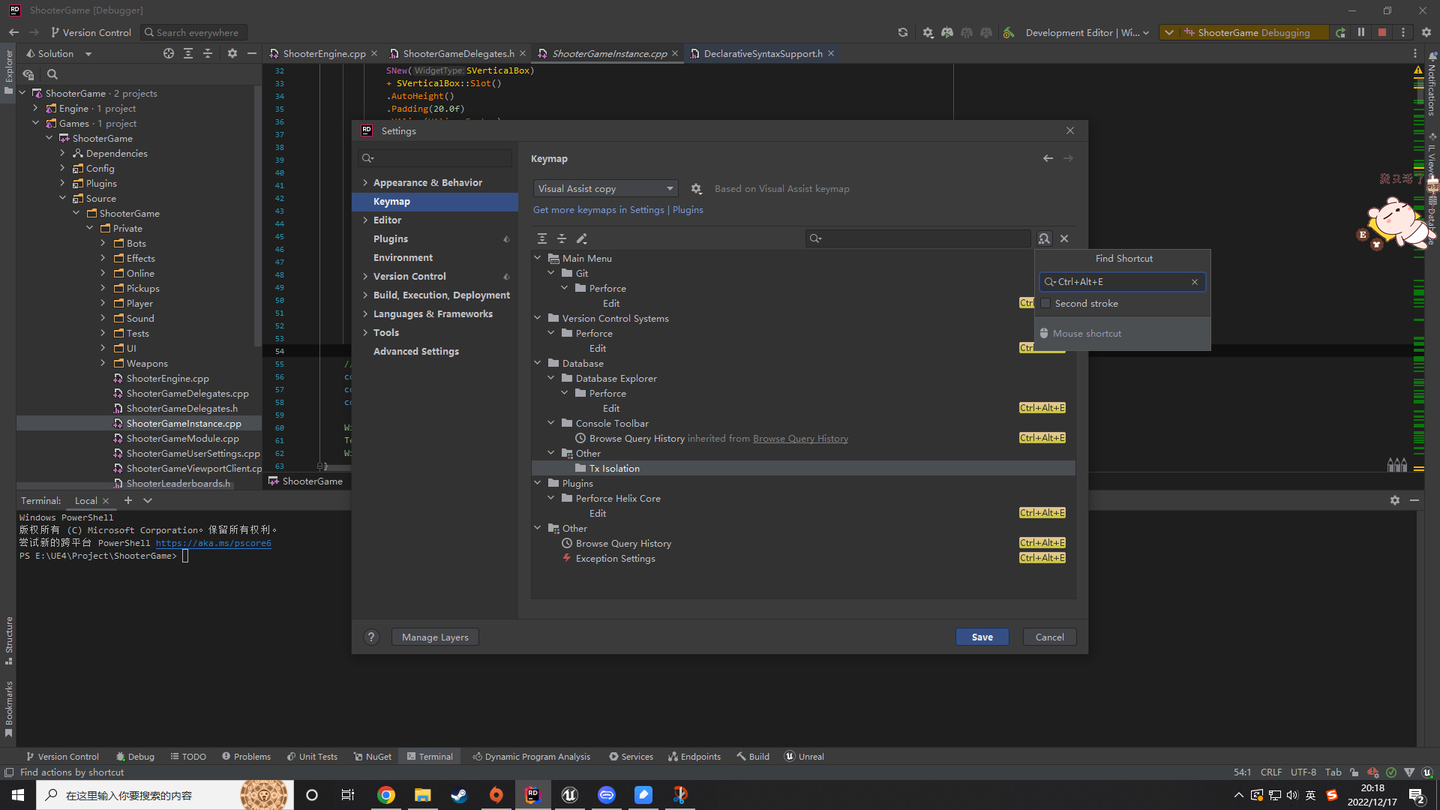Stop the ShooterGame debugging session
This screenshot has height=810, width=1440.
click(1382, 32)
